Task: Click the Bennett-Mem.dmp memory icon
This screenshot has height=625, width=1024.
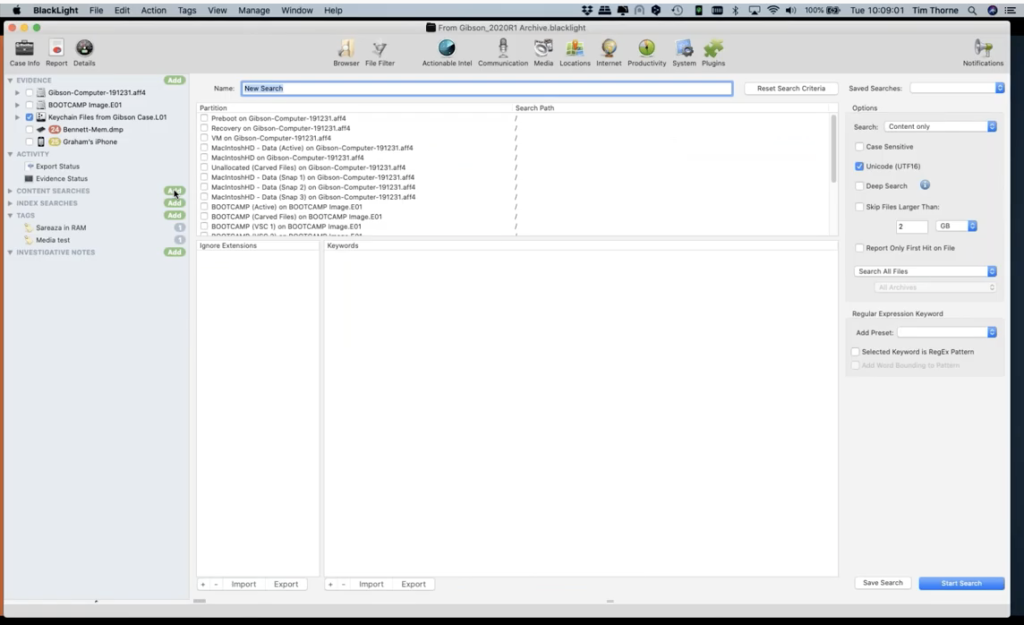Action: [41, 129]
